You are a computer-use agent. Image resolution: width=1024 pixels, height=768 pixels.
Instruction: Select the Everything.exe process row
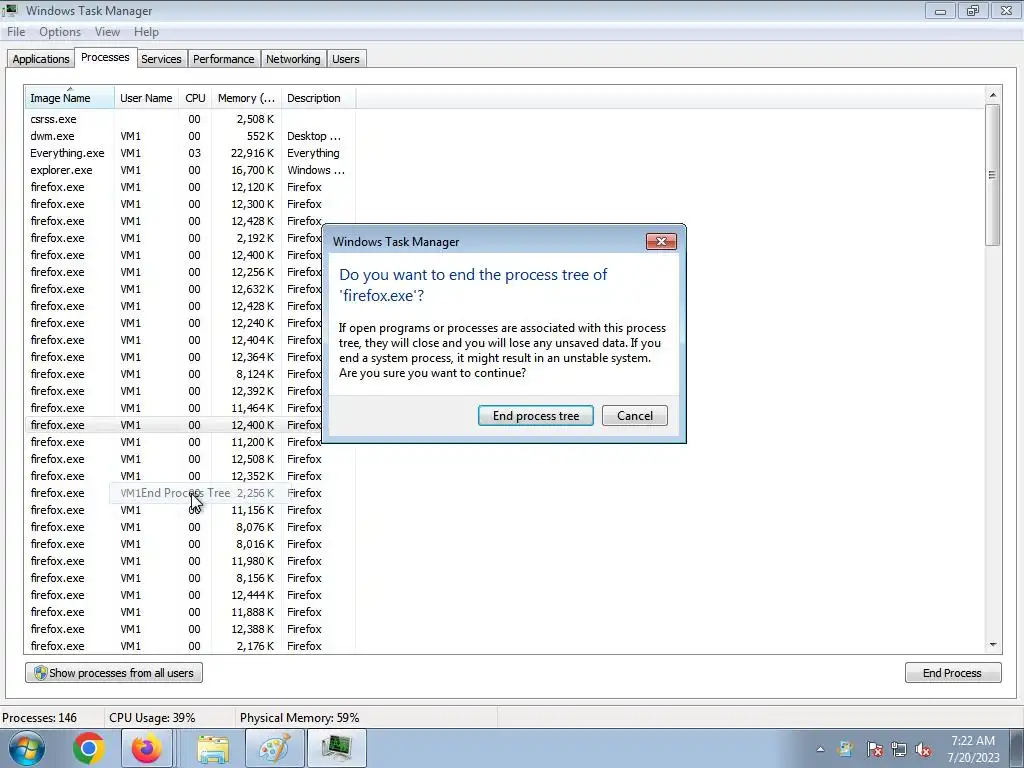[189, 153]
